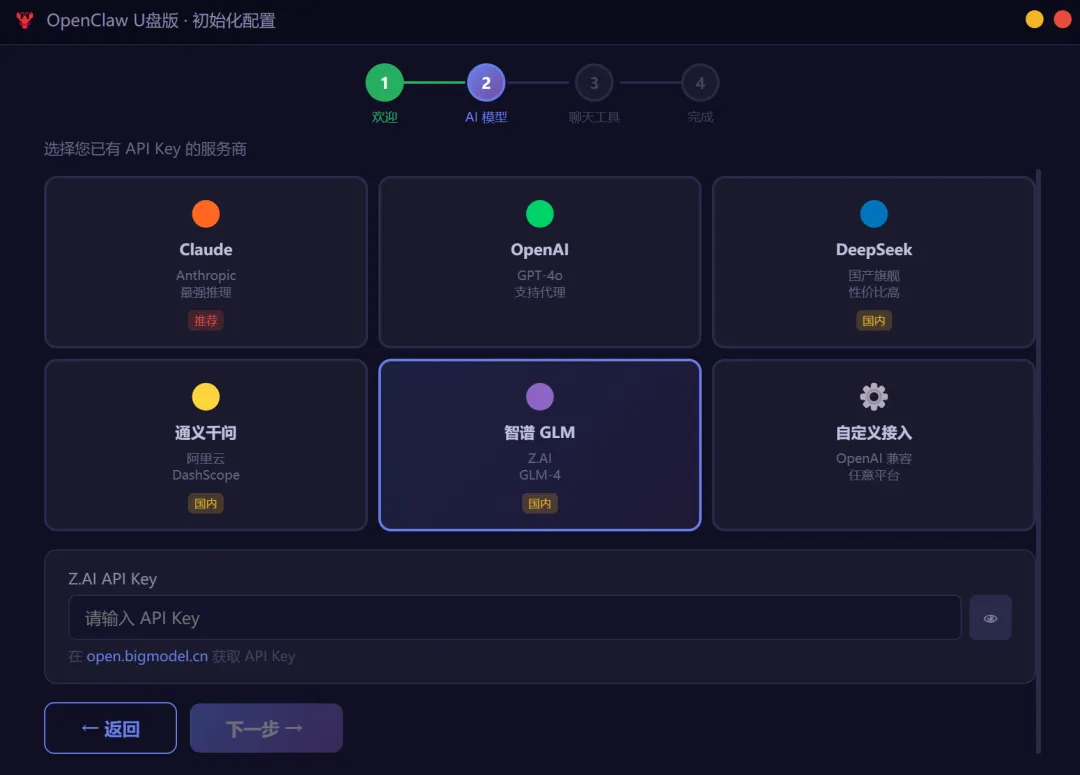Choose the 自定义接入 OpenAI 兼容 card
This screenshot has height=775, width=1080.
click(x=874, y=445)
